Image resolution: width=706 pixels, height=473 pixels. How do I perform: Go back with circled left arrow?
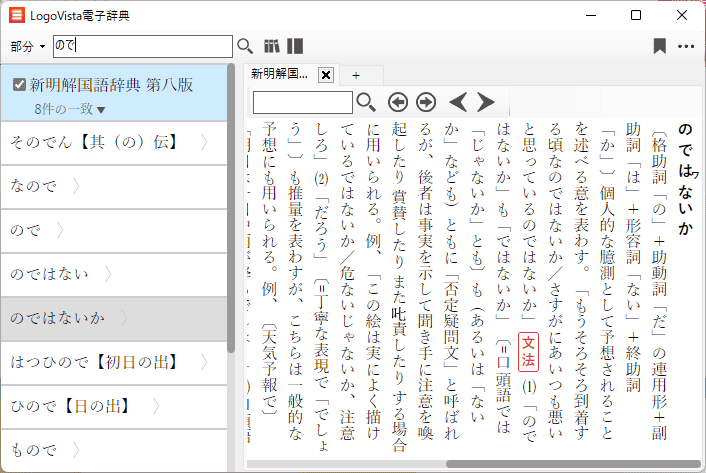(398, 102)
